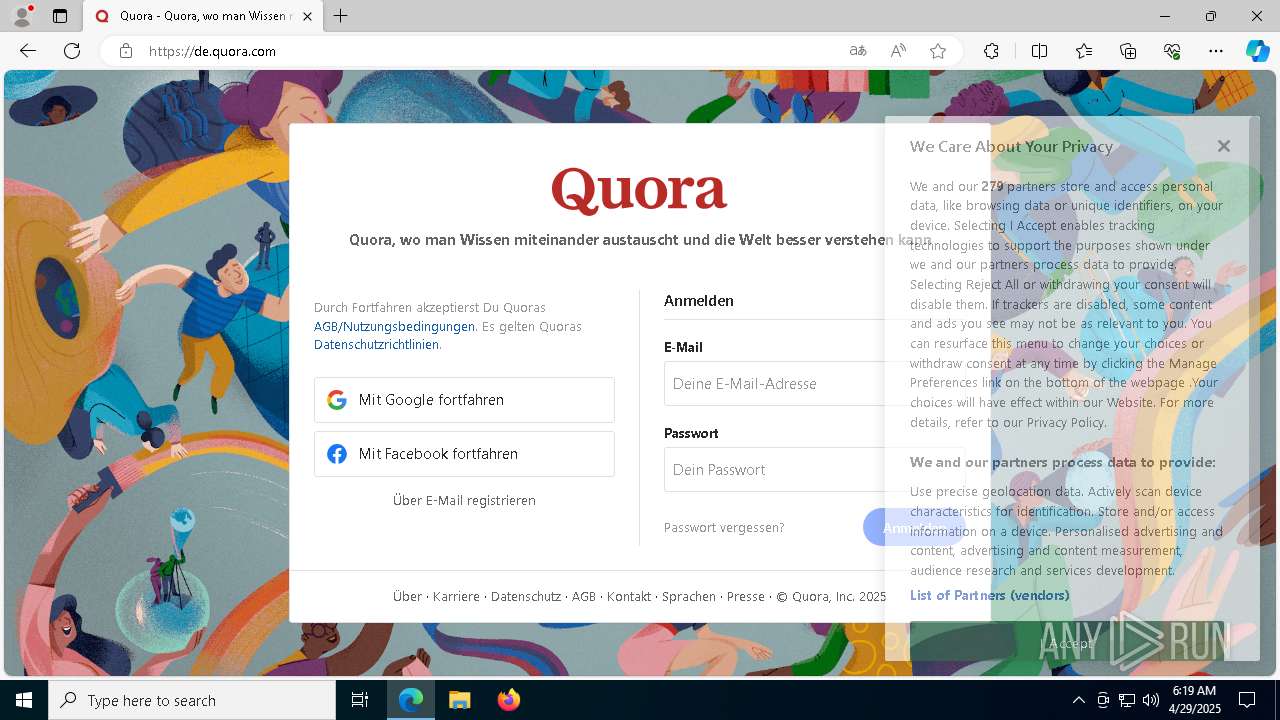Open the AGB footer link
Screen dimensions: 1280x720
(584, 596)
